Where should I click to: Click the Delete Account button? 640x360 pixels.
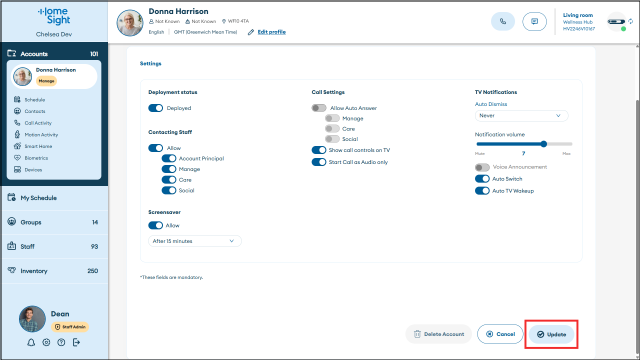click(439, 334)
